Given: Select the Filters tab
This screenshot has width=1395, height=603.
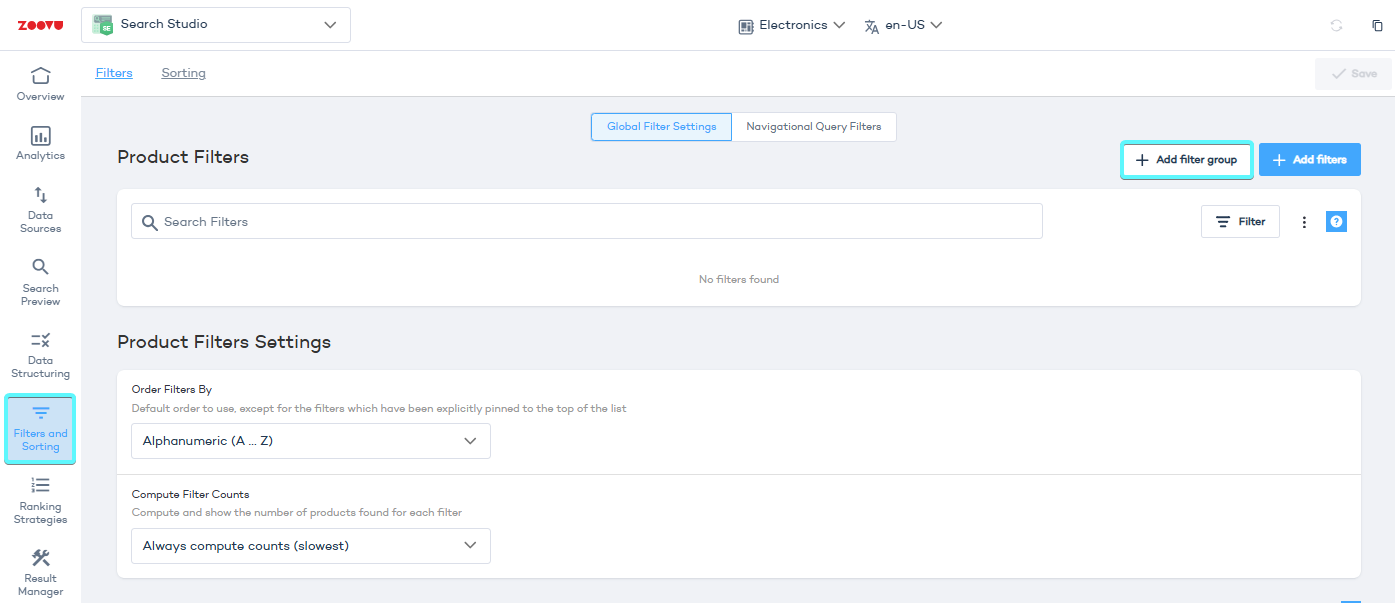Looking at the screenshot, I should click(x=113, y=72).
